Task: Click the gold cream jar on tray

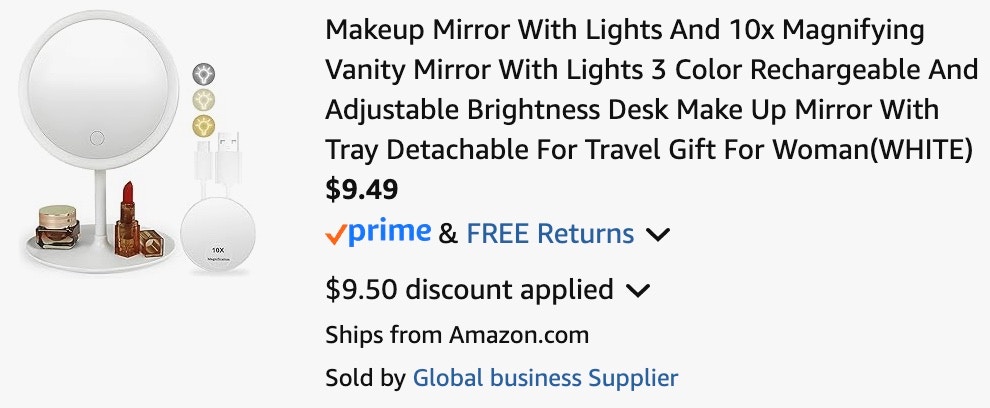Action: coord(57,224)
